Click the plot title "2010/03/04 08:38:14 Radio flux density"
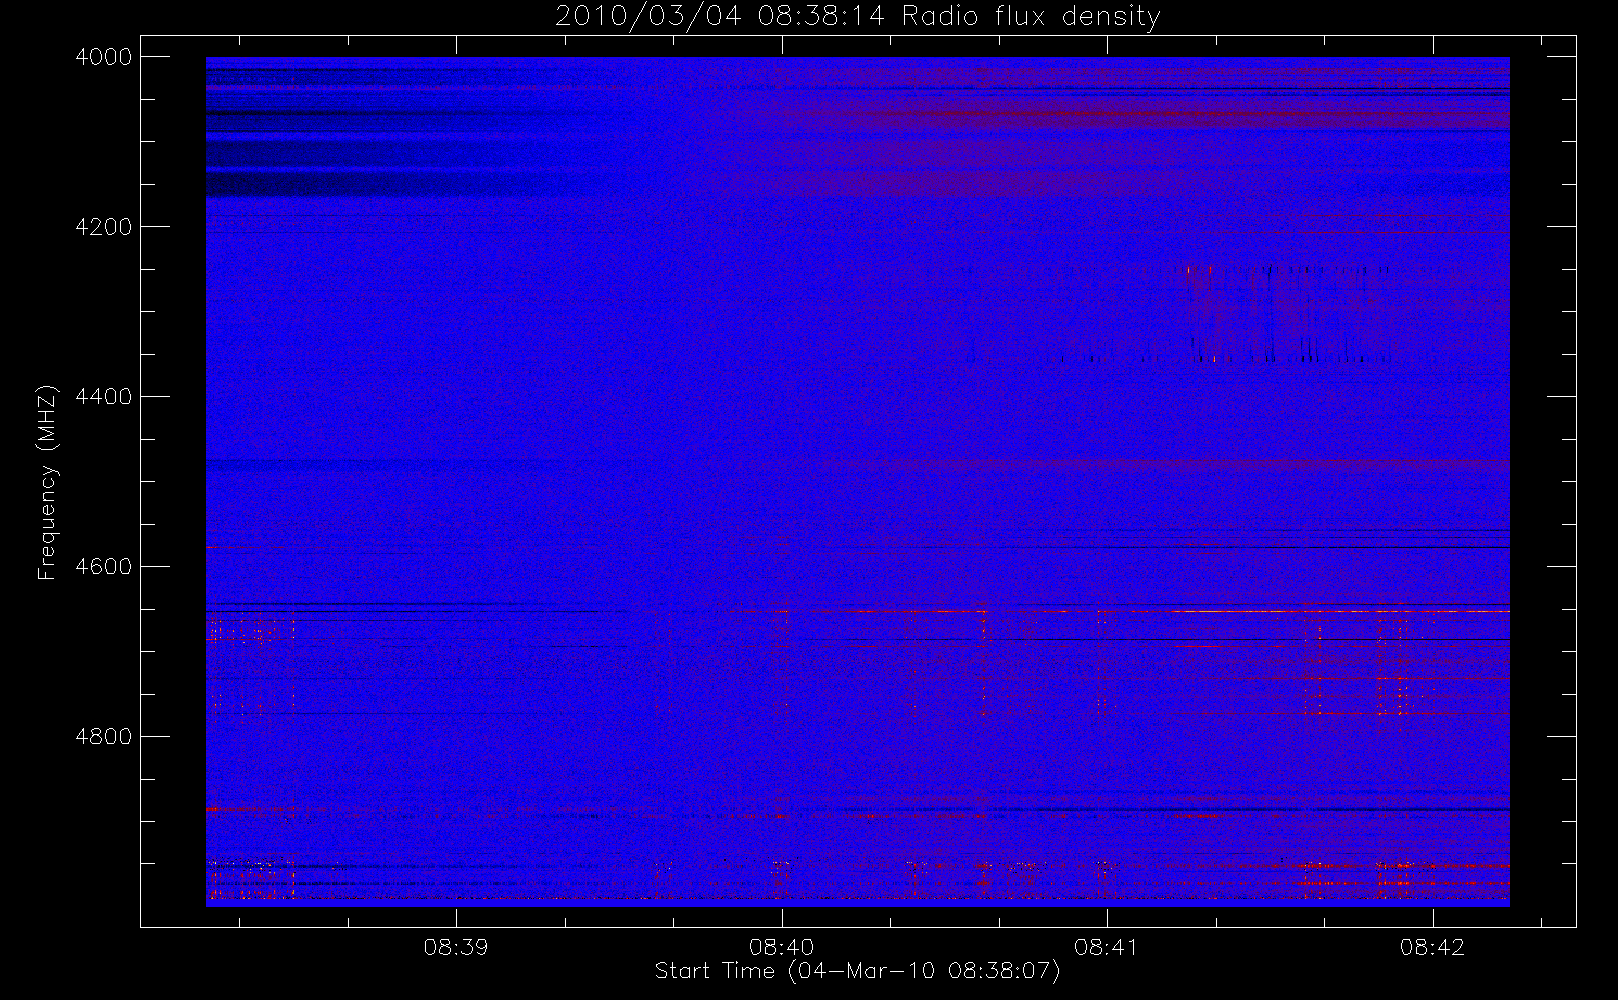The height and width of the screenshot is (1000, 1618). [858, 16]
